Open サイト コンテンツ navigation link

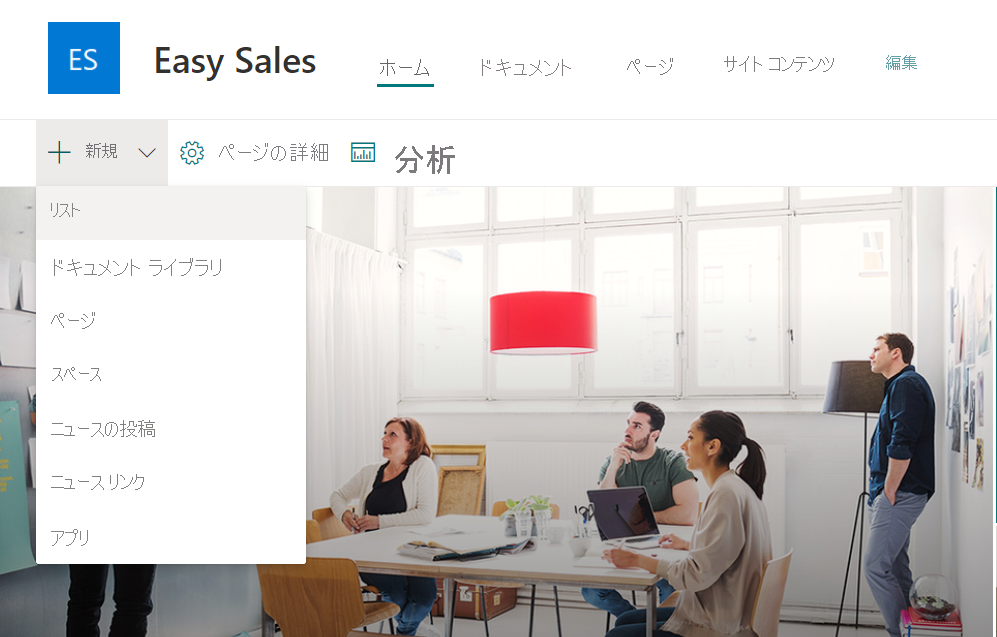point(779,64)
